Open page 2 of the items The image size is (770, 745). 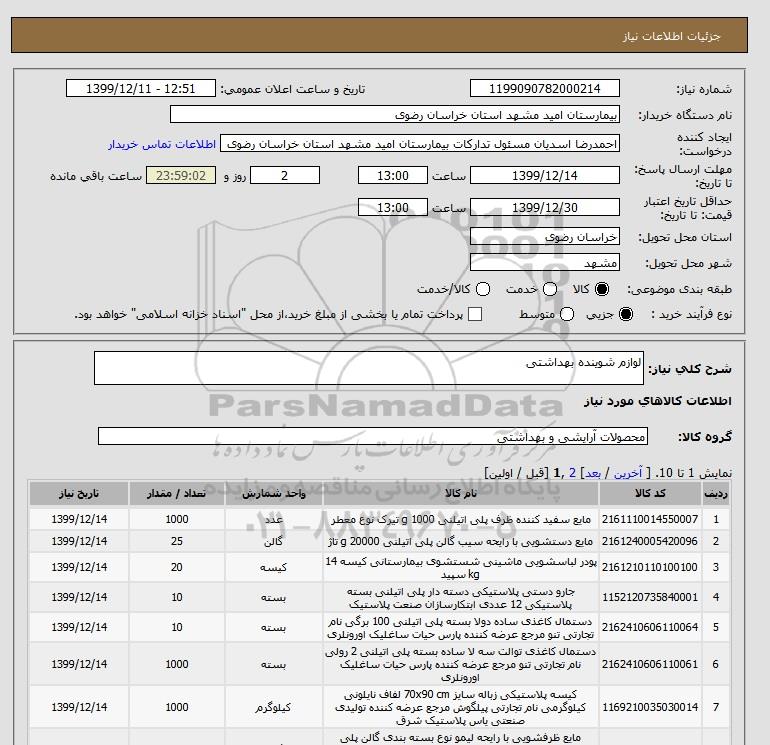pos(572,473)
